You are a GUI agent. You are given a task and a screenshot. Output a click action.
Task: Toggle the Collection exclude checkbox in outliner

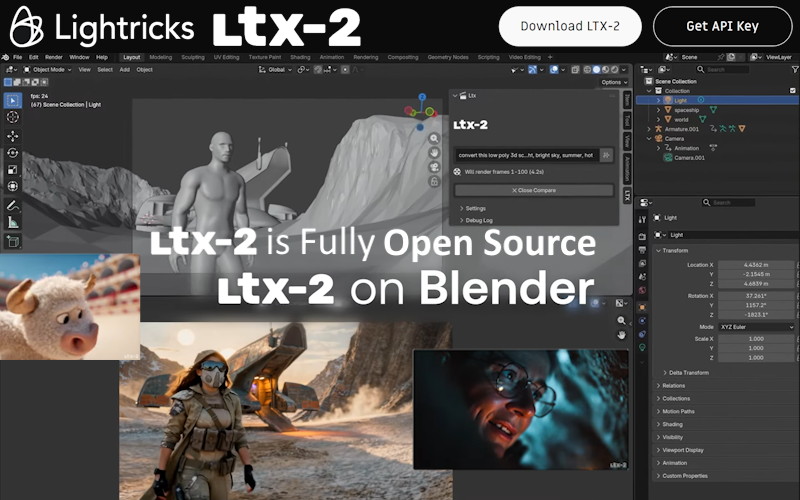(x=793, y=90)
